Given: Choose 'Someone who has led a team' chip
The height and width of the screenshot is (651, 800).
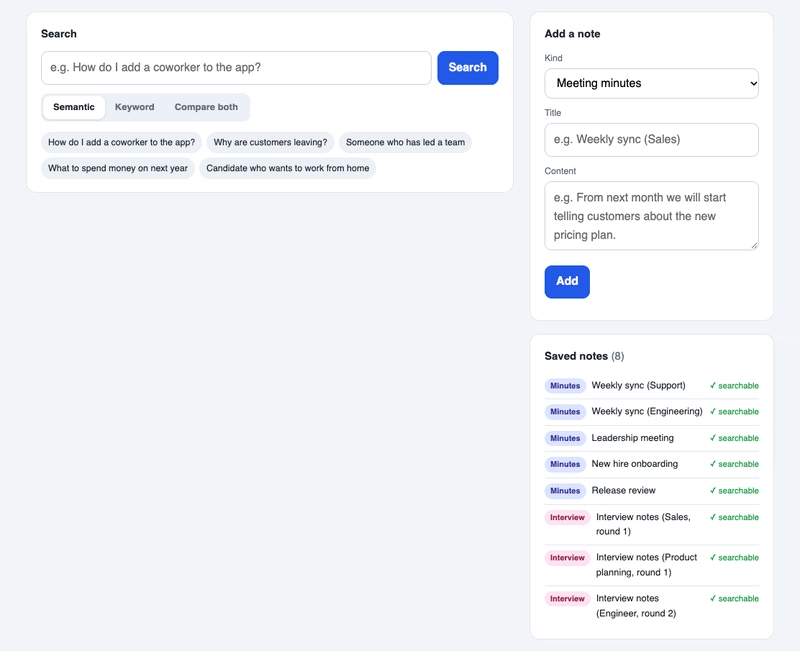Looking at the screenshot, I should click(x=405, y=142).
